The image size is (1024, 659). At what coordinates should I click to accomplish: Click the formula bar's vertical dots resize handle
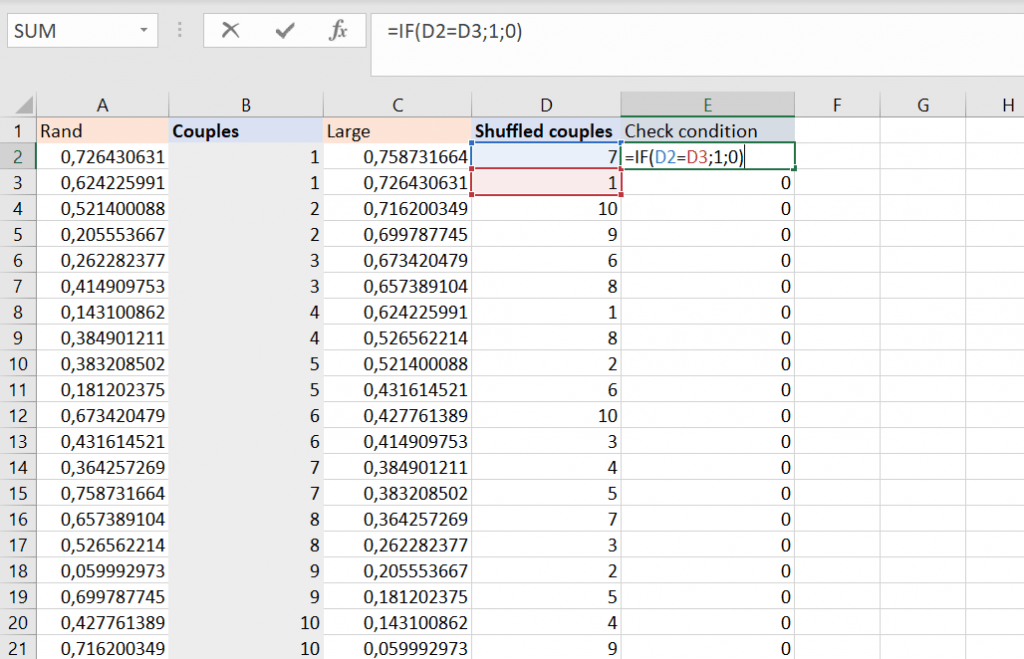coord(180,31)
